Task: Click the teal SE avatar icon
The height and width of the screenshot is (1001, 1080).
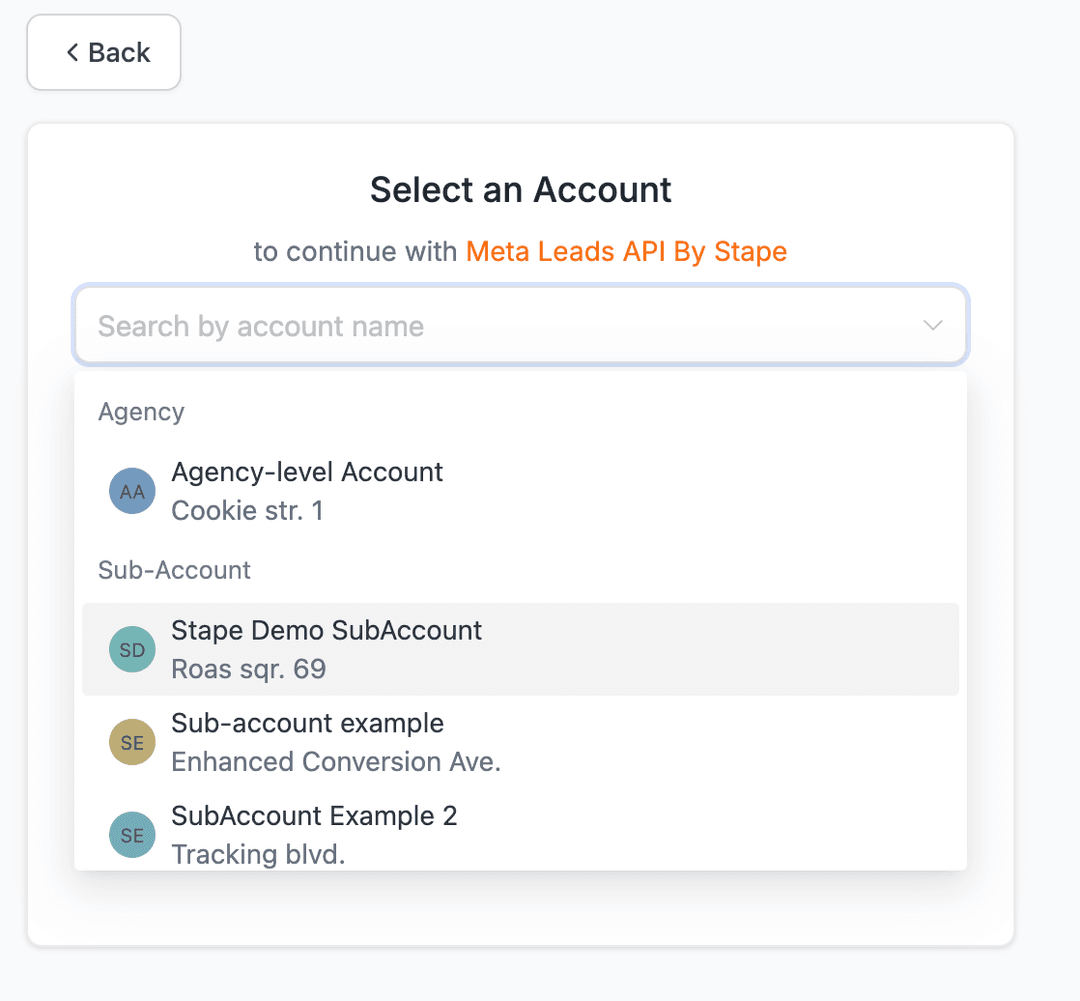Action: [x=132, y=835]
